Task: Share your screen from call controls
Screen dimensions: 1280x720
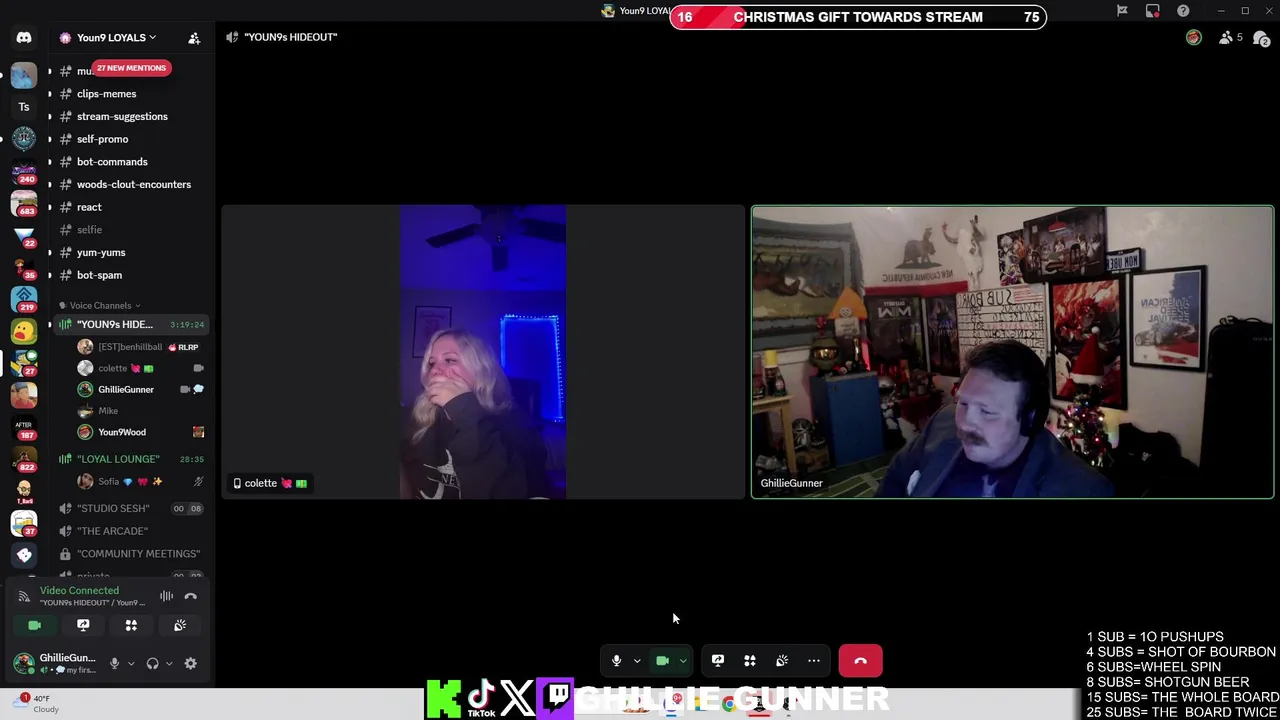Action: (x=717, y=660)
